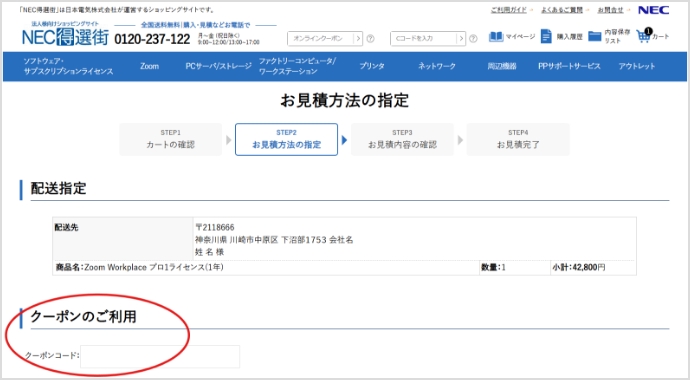Click the オンラインクーポン input field

pos(320,39)
